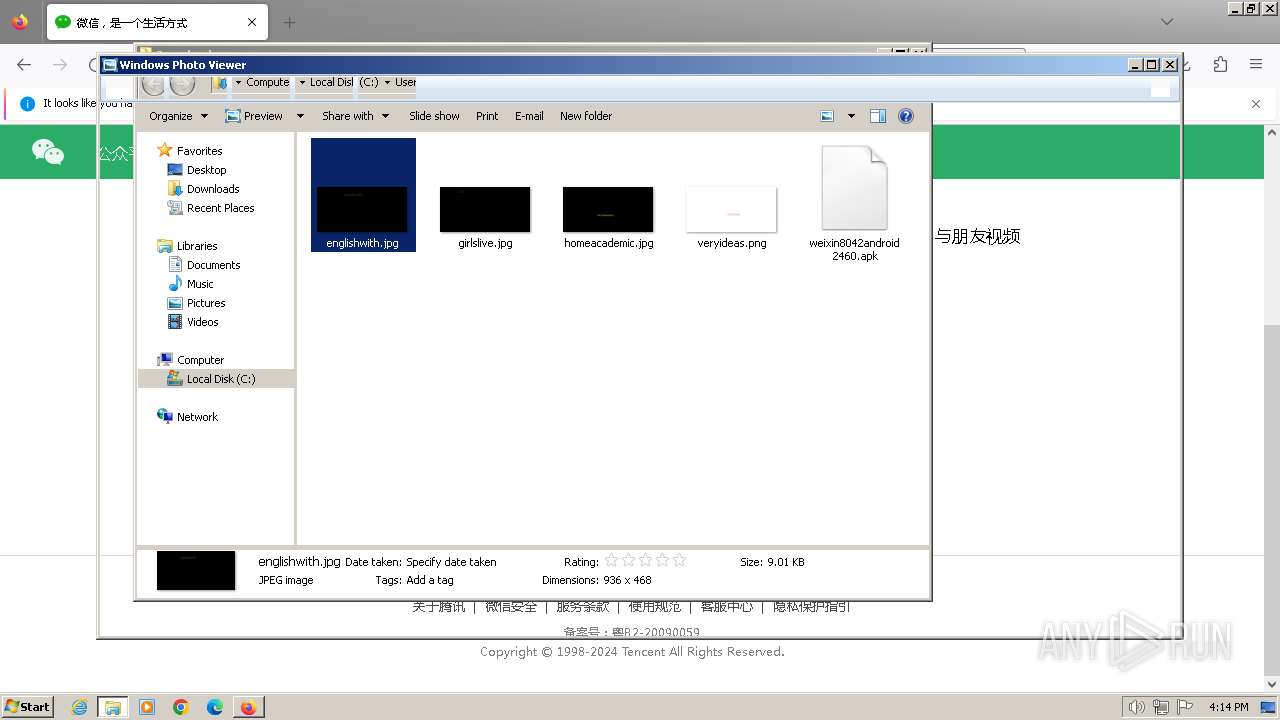
Task: Open Recent Places in navigation pane
Action: pos(210,208)
